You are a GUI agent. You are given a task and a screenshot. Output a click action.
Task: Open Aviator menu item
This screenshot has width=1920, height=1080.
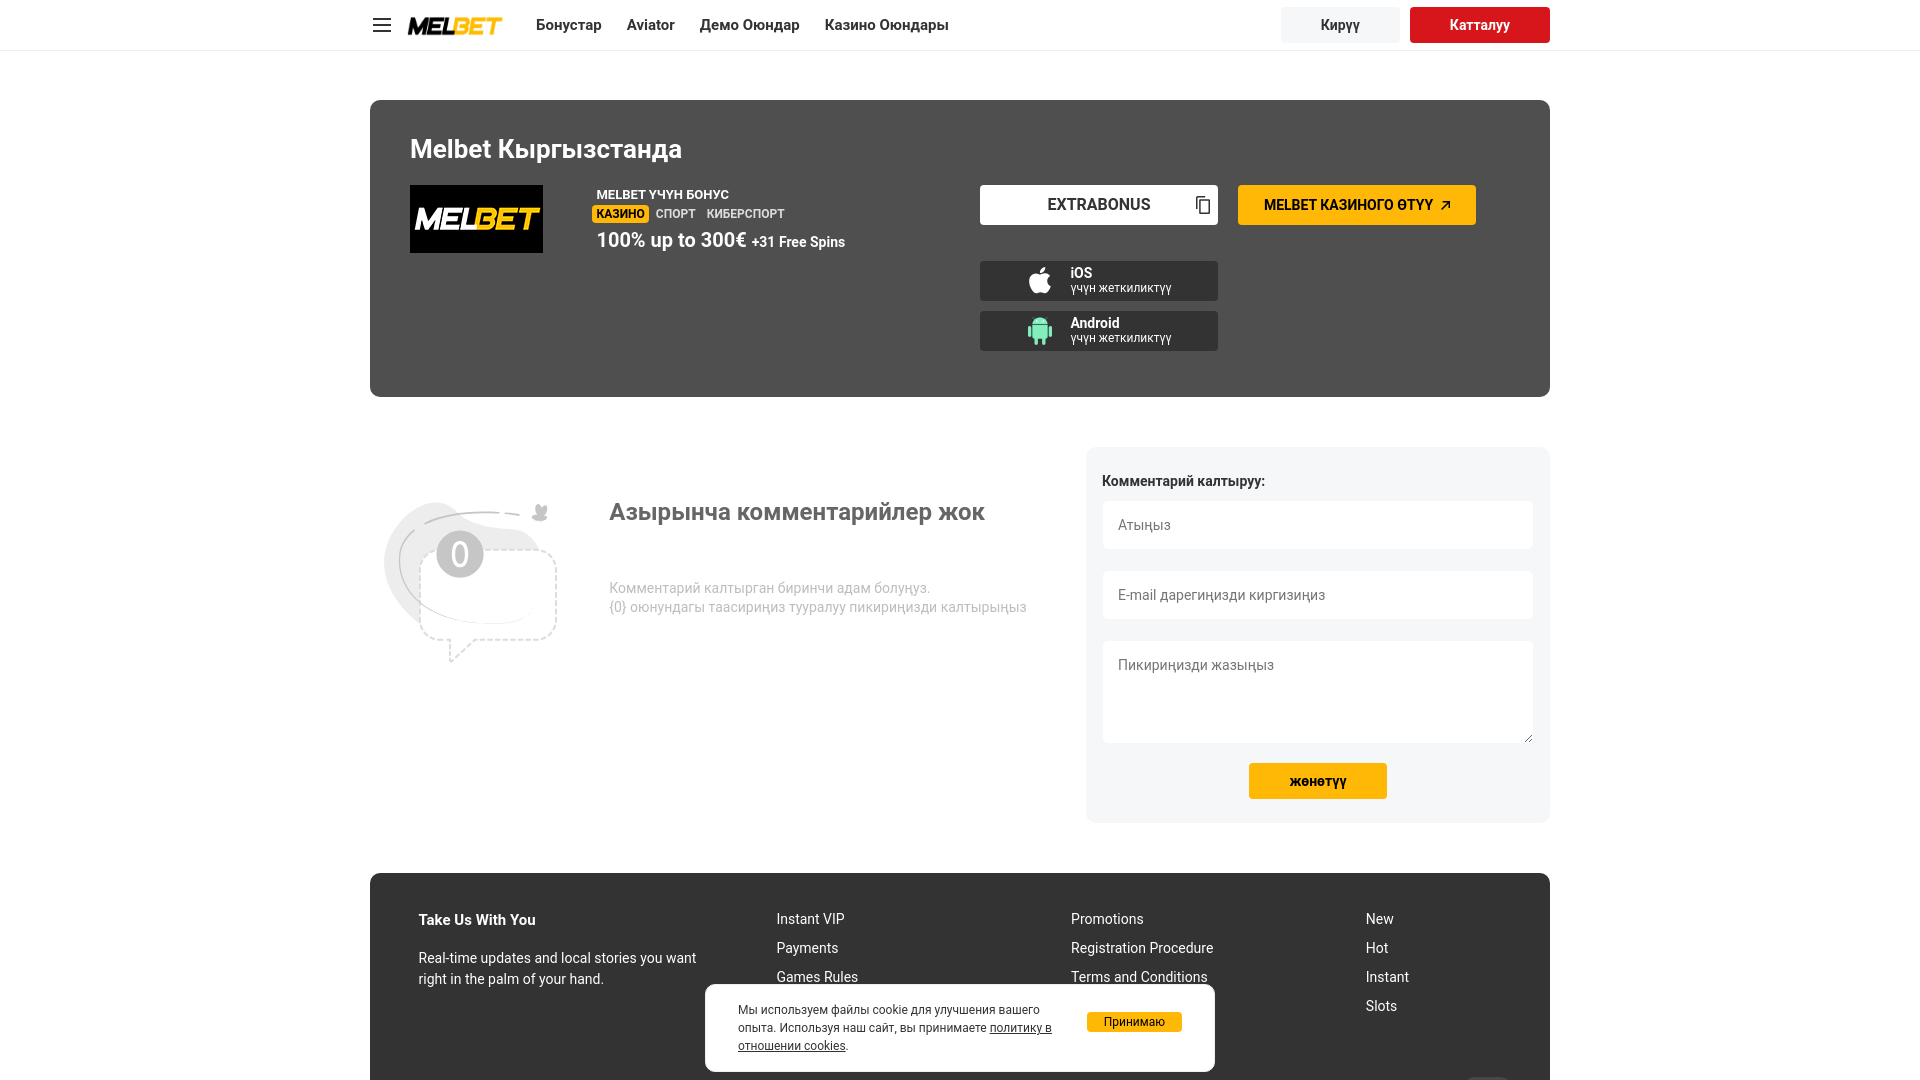(651, 25)
